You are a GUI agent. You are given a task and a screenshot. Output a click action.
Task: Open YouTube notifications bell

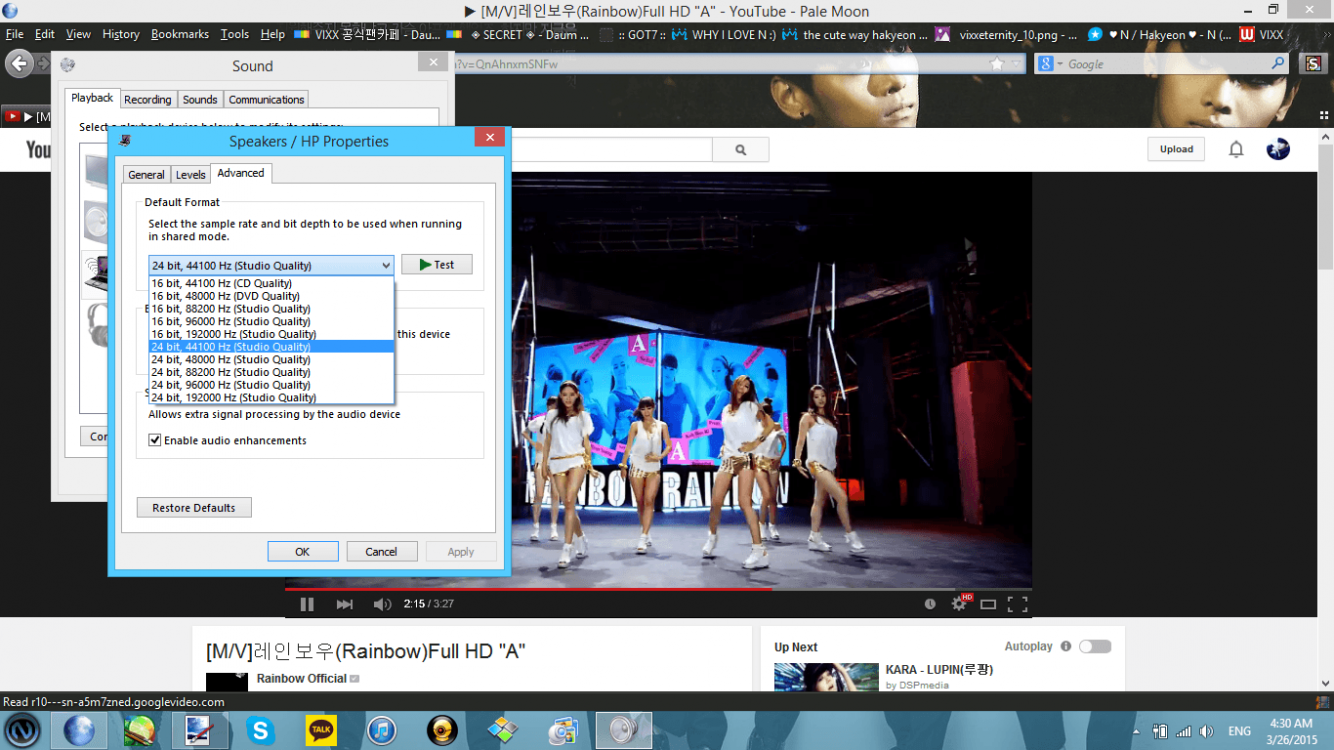coord(1236,148)
